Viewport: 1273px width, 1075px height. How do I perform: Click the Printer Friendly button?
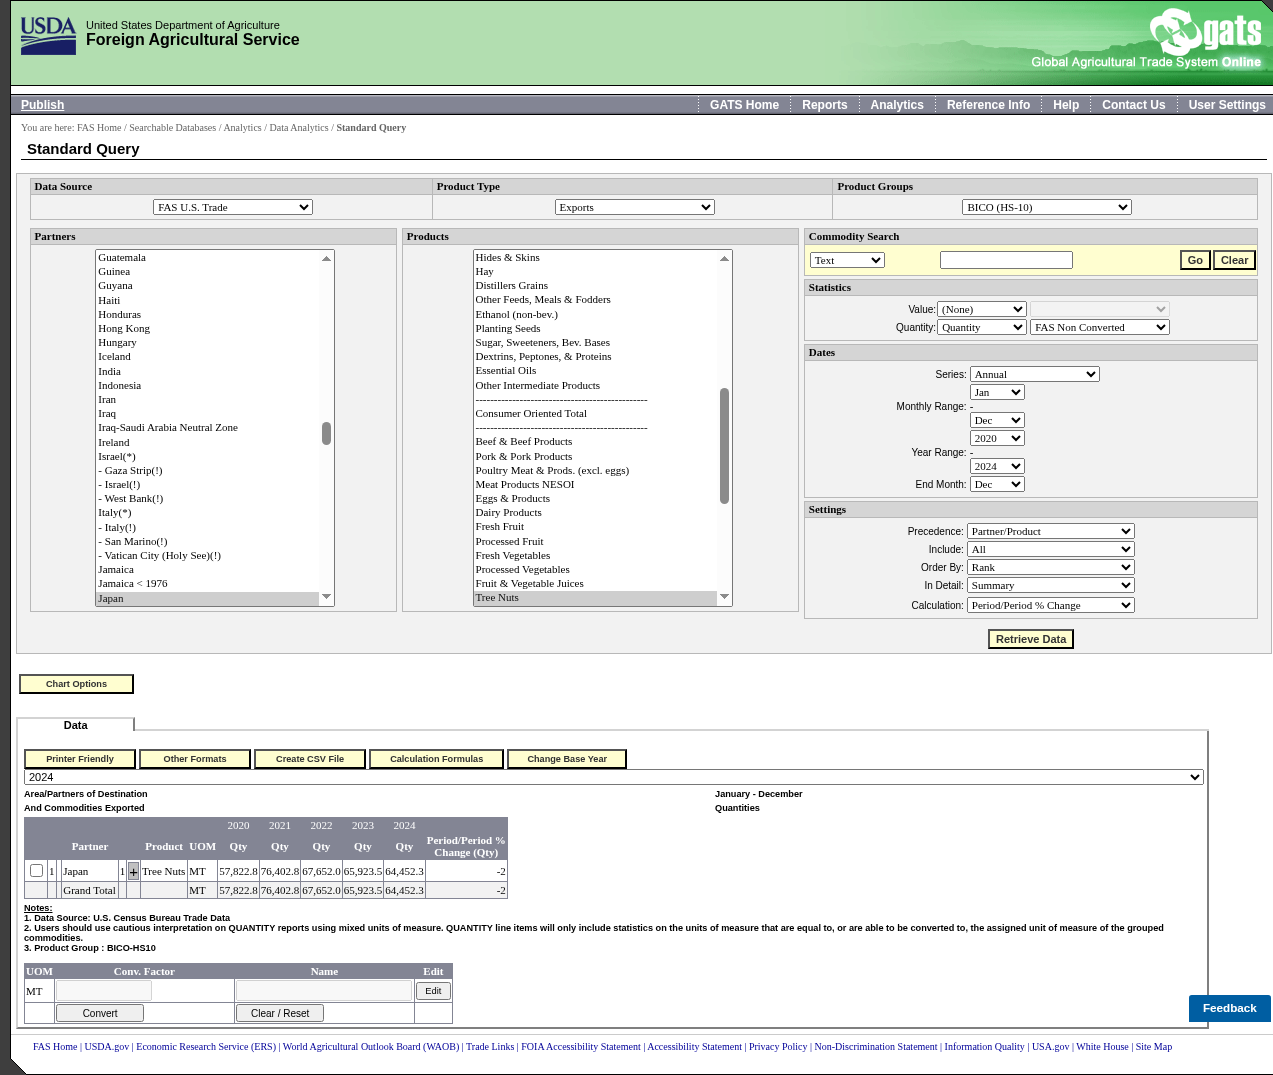coord(80,759)
